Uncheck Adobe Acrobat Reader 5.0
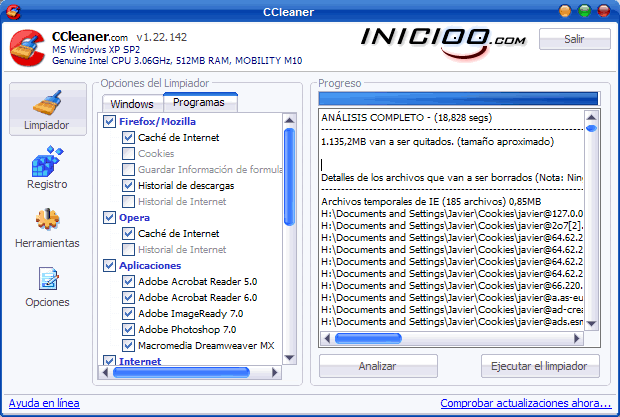620x417 pixels. [x=128, y=281]
